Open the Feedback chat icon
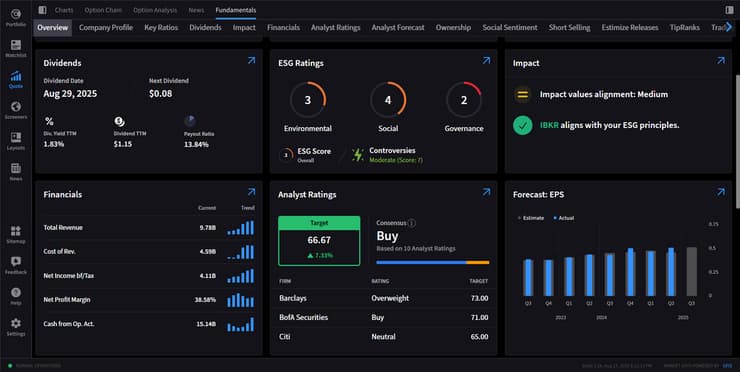 tap(16, 262)
